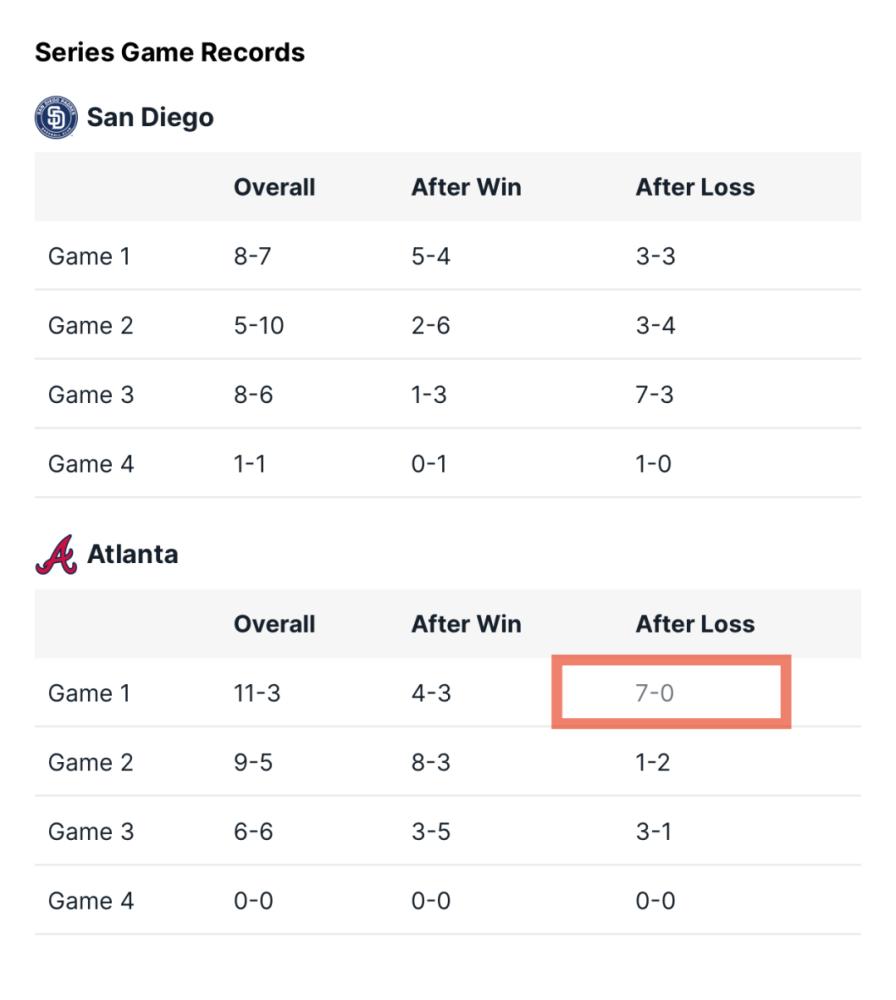This screenshot has width=896, height=1000.
Task: Select Atlanta's Game 1 overall 11-3 record
Action: 257,693
